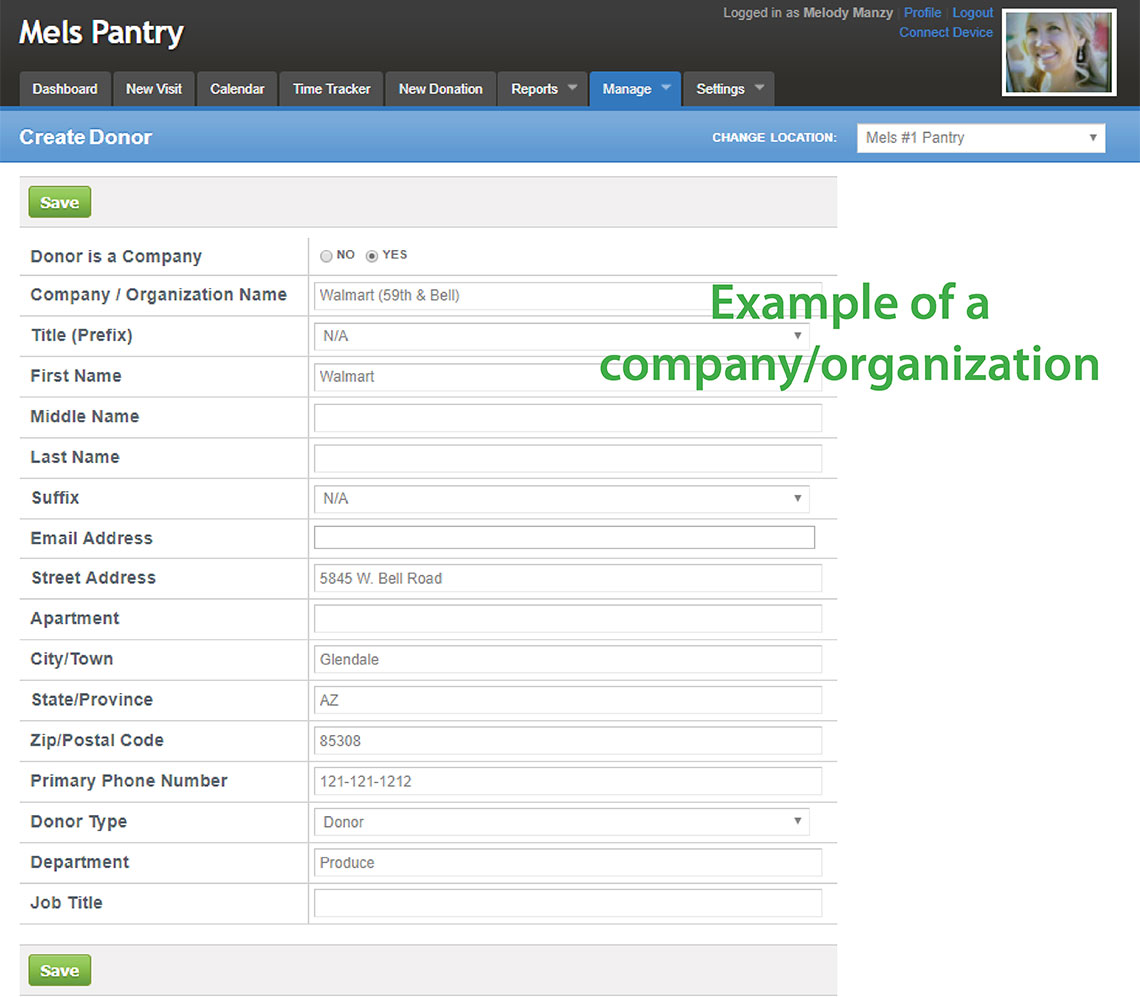This screenshot has height=997, width=1140.
Task: Click the bottom Save button
Action: tap(60, 970)
